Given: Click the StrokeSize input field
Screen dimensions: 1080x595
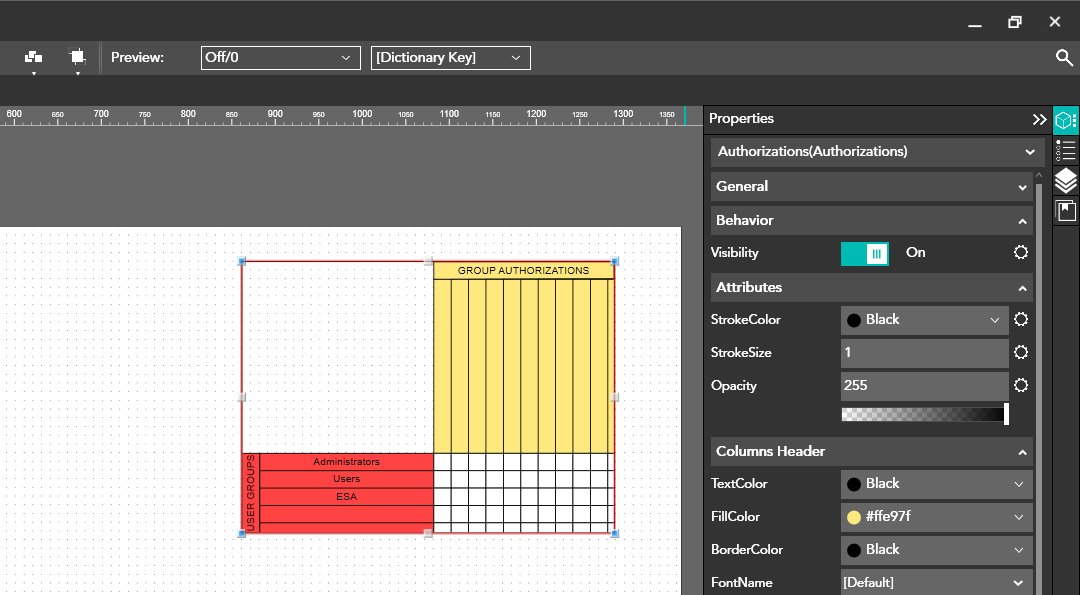Looking at the screenshot, I should (x=924, y=353).
